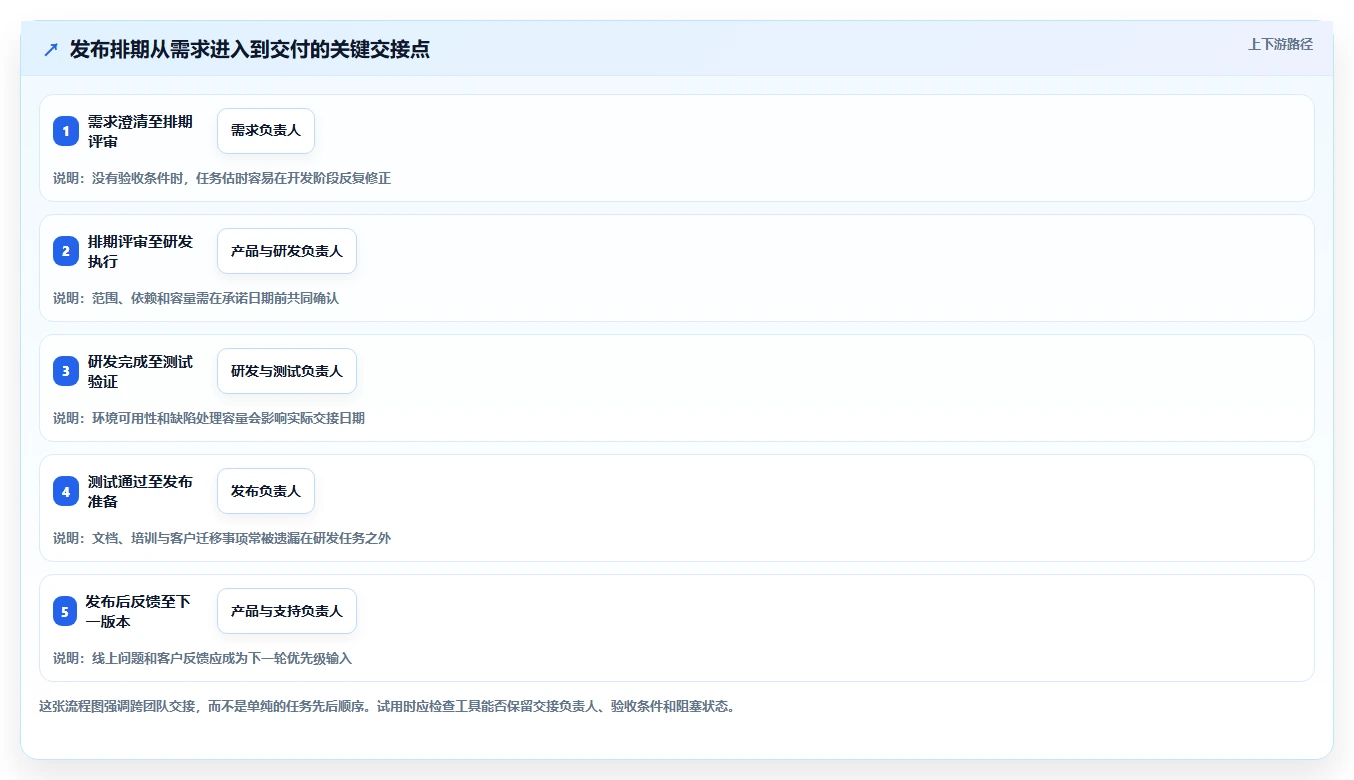Click the 上下游路径 label in header
This screenshot has width=1354, height=780.
[1280, 44]
